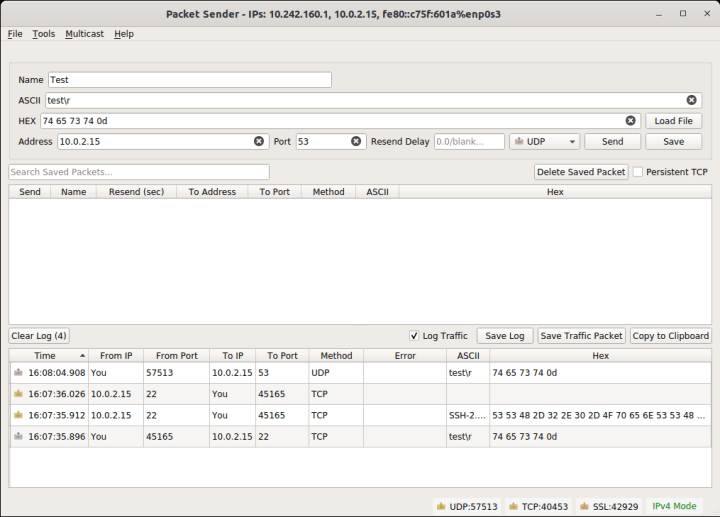Clear the Port field with its X icon
This screenshot has width=720, height=517.
tap(356, 141)
